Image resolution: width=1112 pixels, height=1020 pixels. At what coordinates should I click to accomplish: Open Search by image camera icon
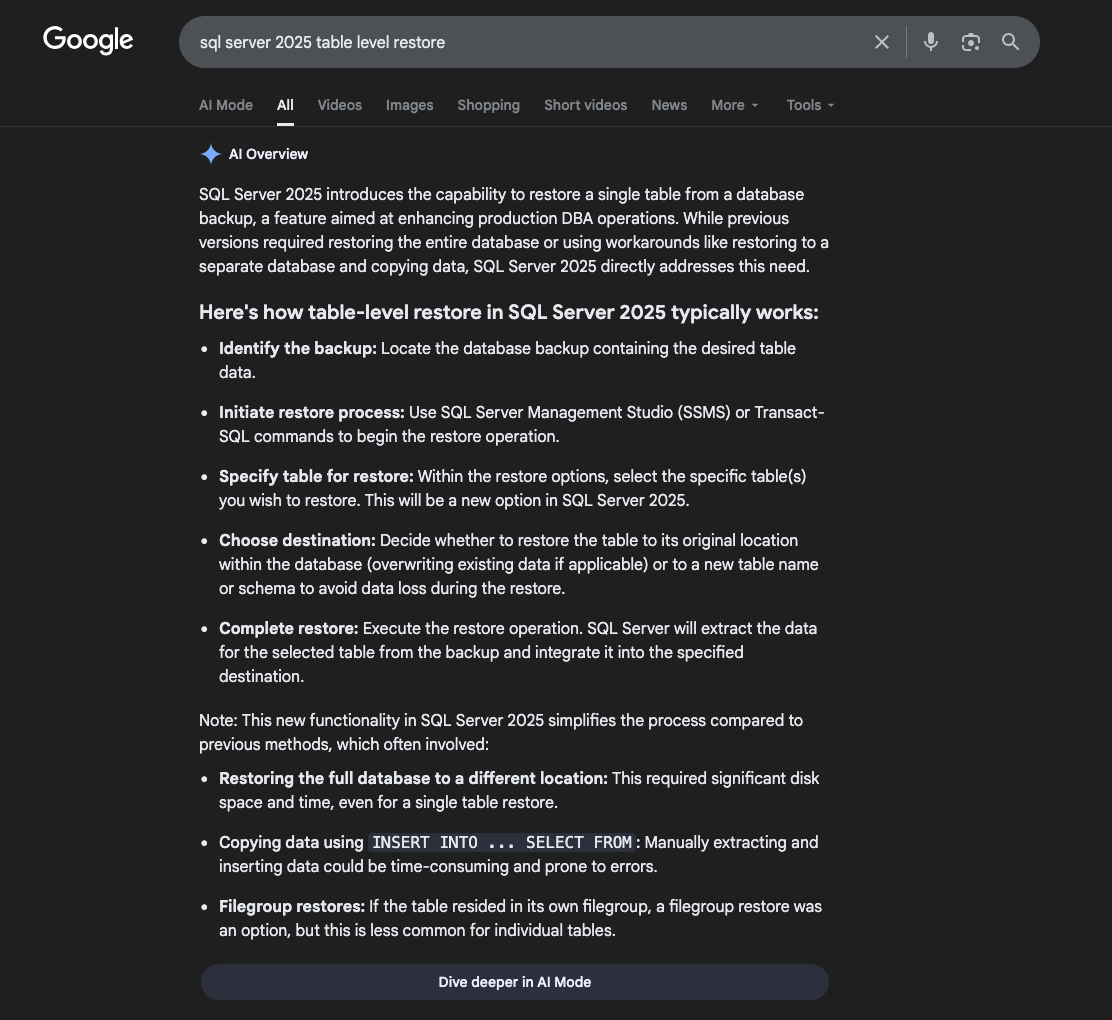click(x=970, y=42)
